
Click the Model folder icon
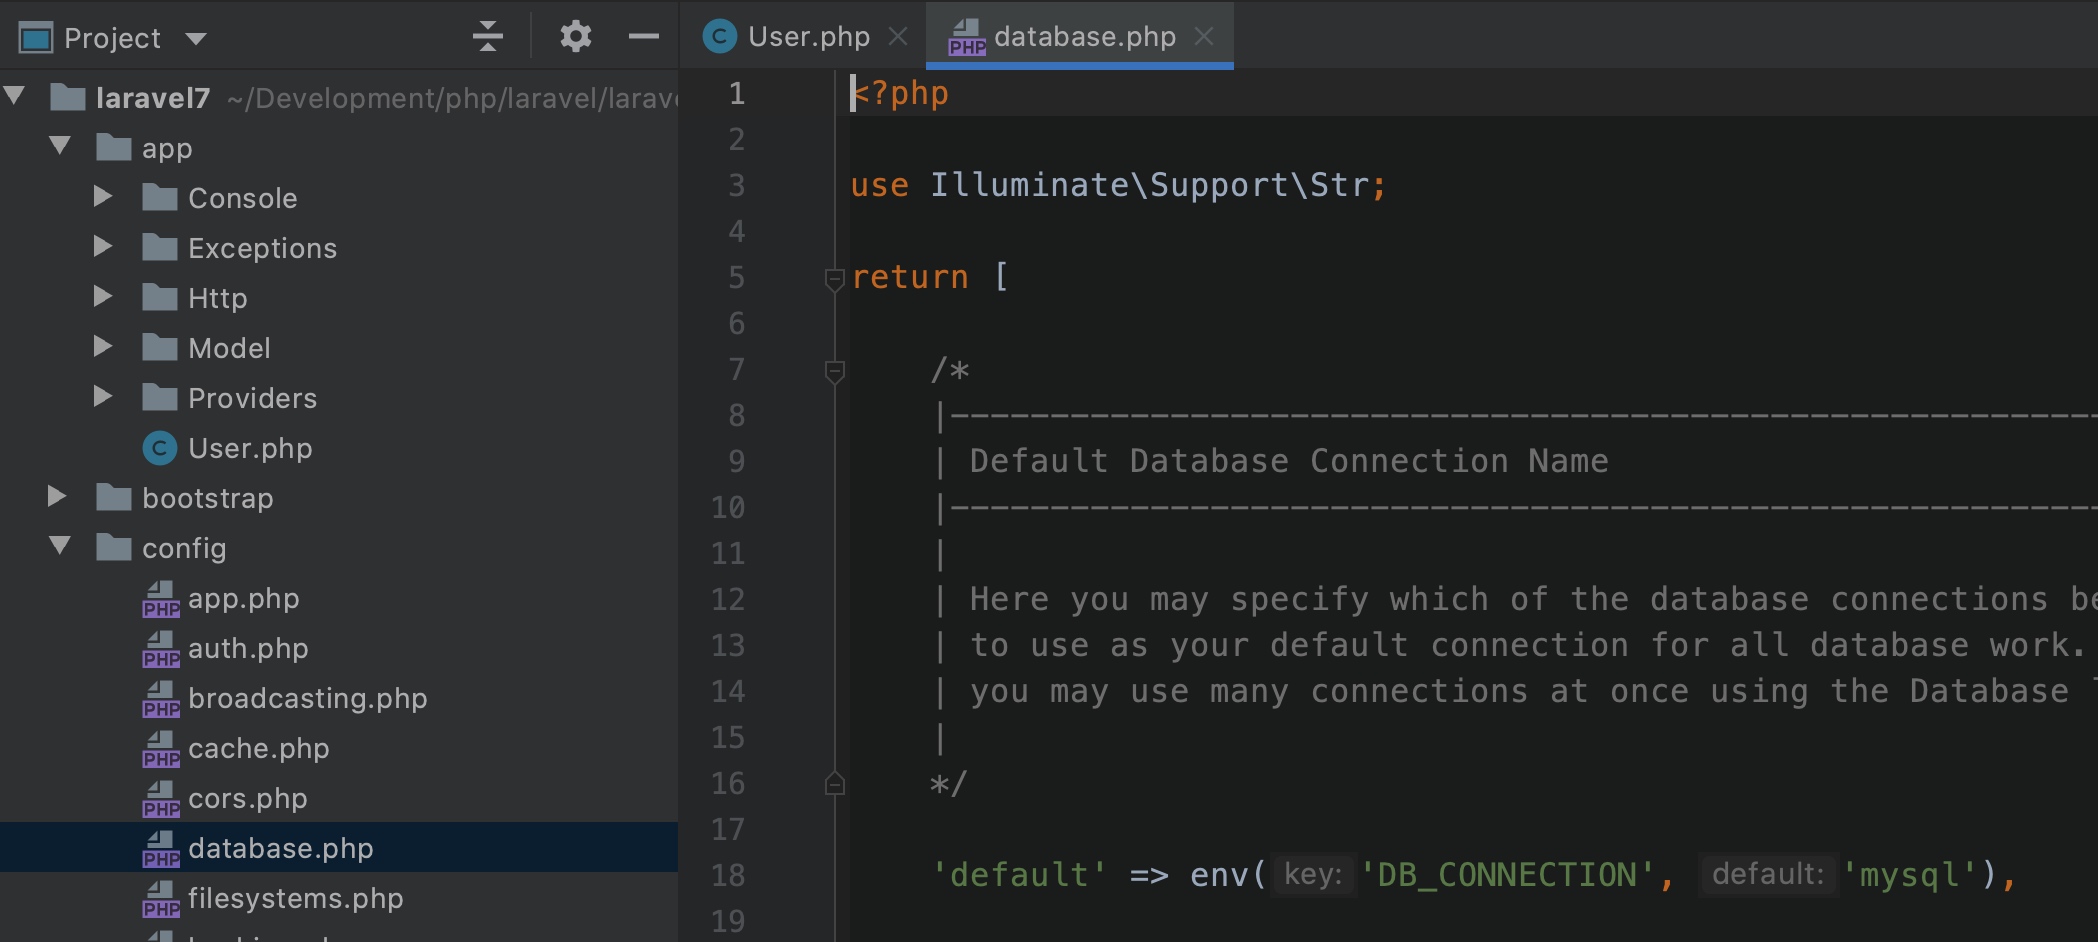160,347
